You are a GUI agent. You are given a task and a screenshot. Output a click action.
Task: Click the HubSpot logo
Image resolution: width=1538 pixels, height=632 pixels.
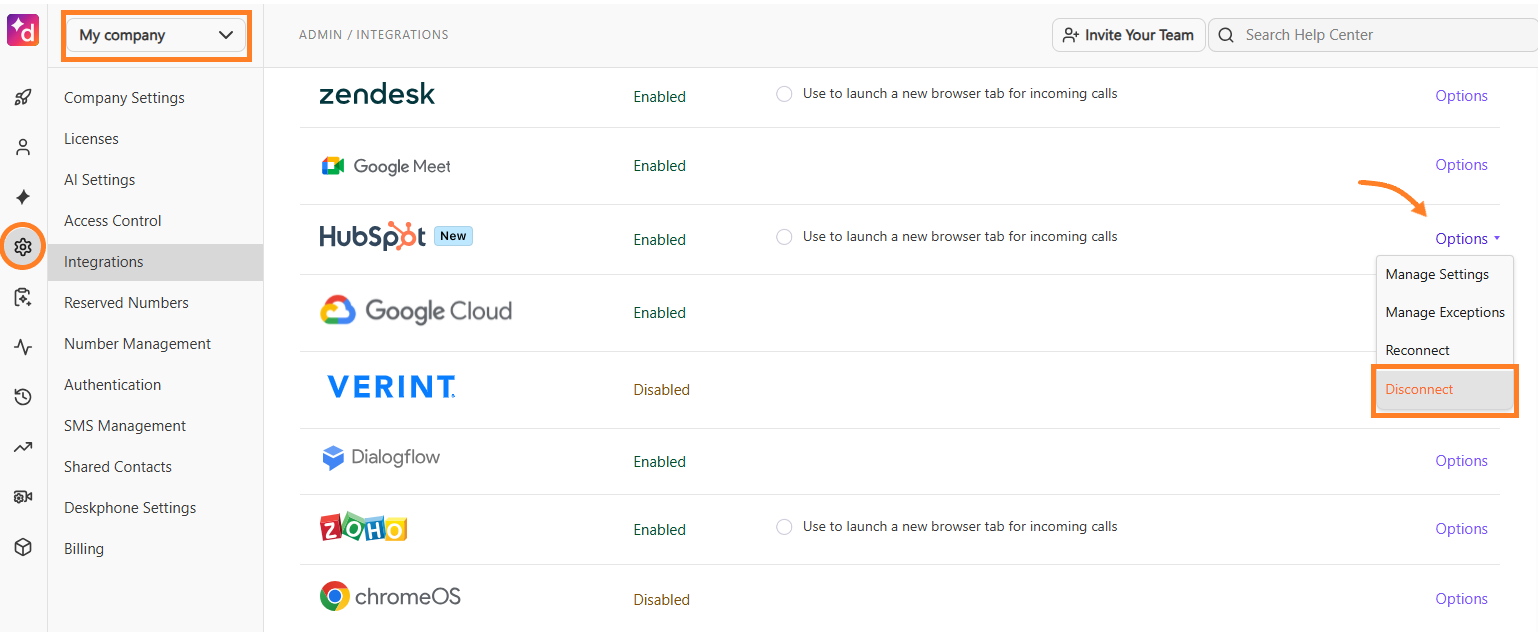point(372,237)
